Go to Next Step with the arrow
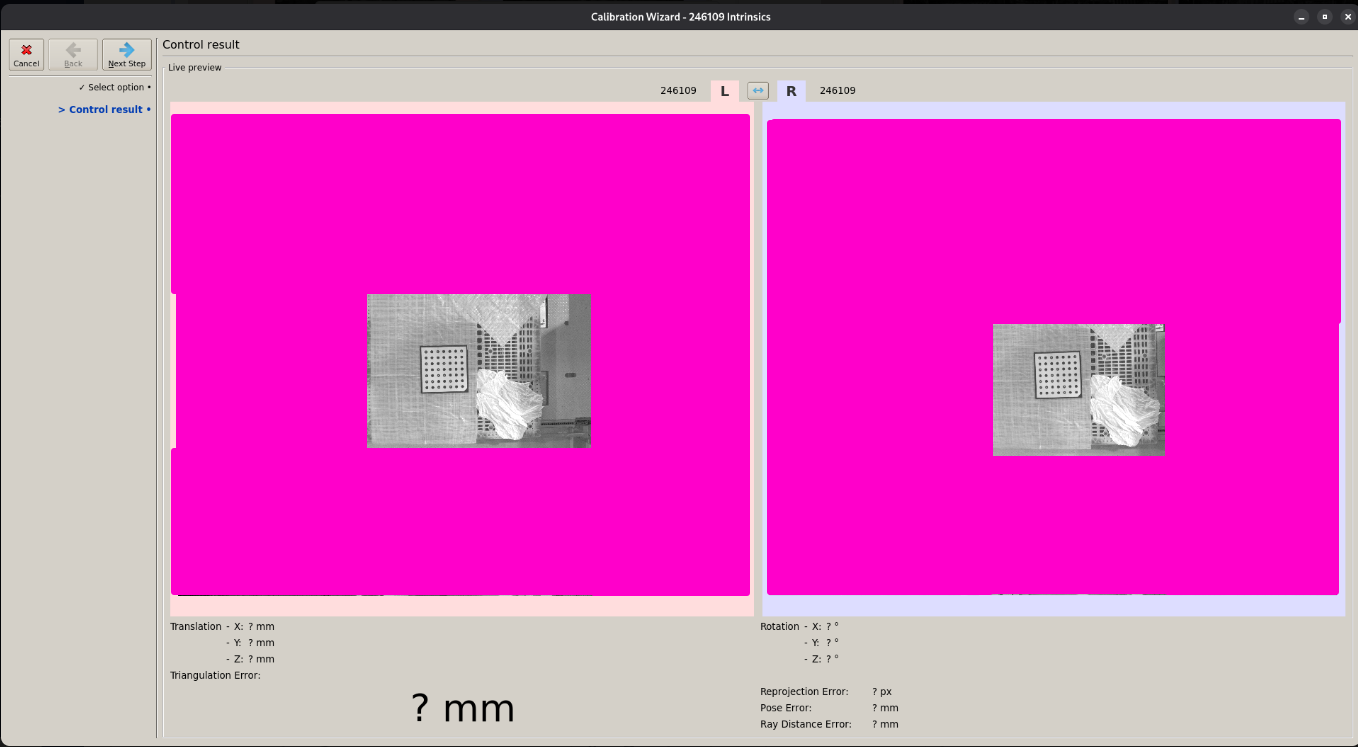The height and width of the screenshot is (747, 1358). 127,50
